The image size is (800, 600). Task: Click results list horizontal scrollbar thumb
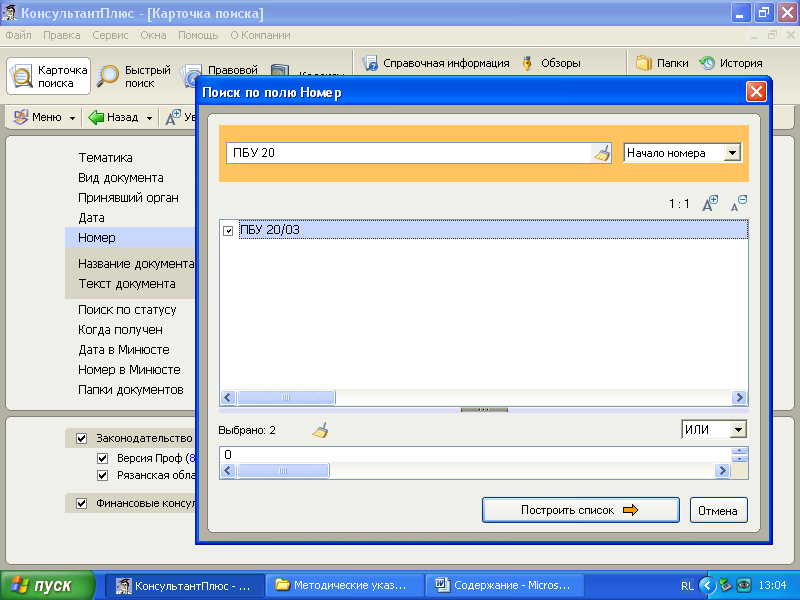click(286, 397)
